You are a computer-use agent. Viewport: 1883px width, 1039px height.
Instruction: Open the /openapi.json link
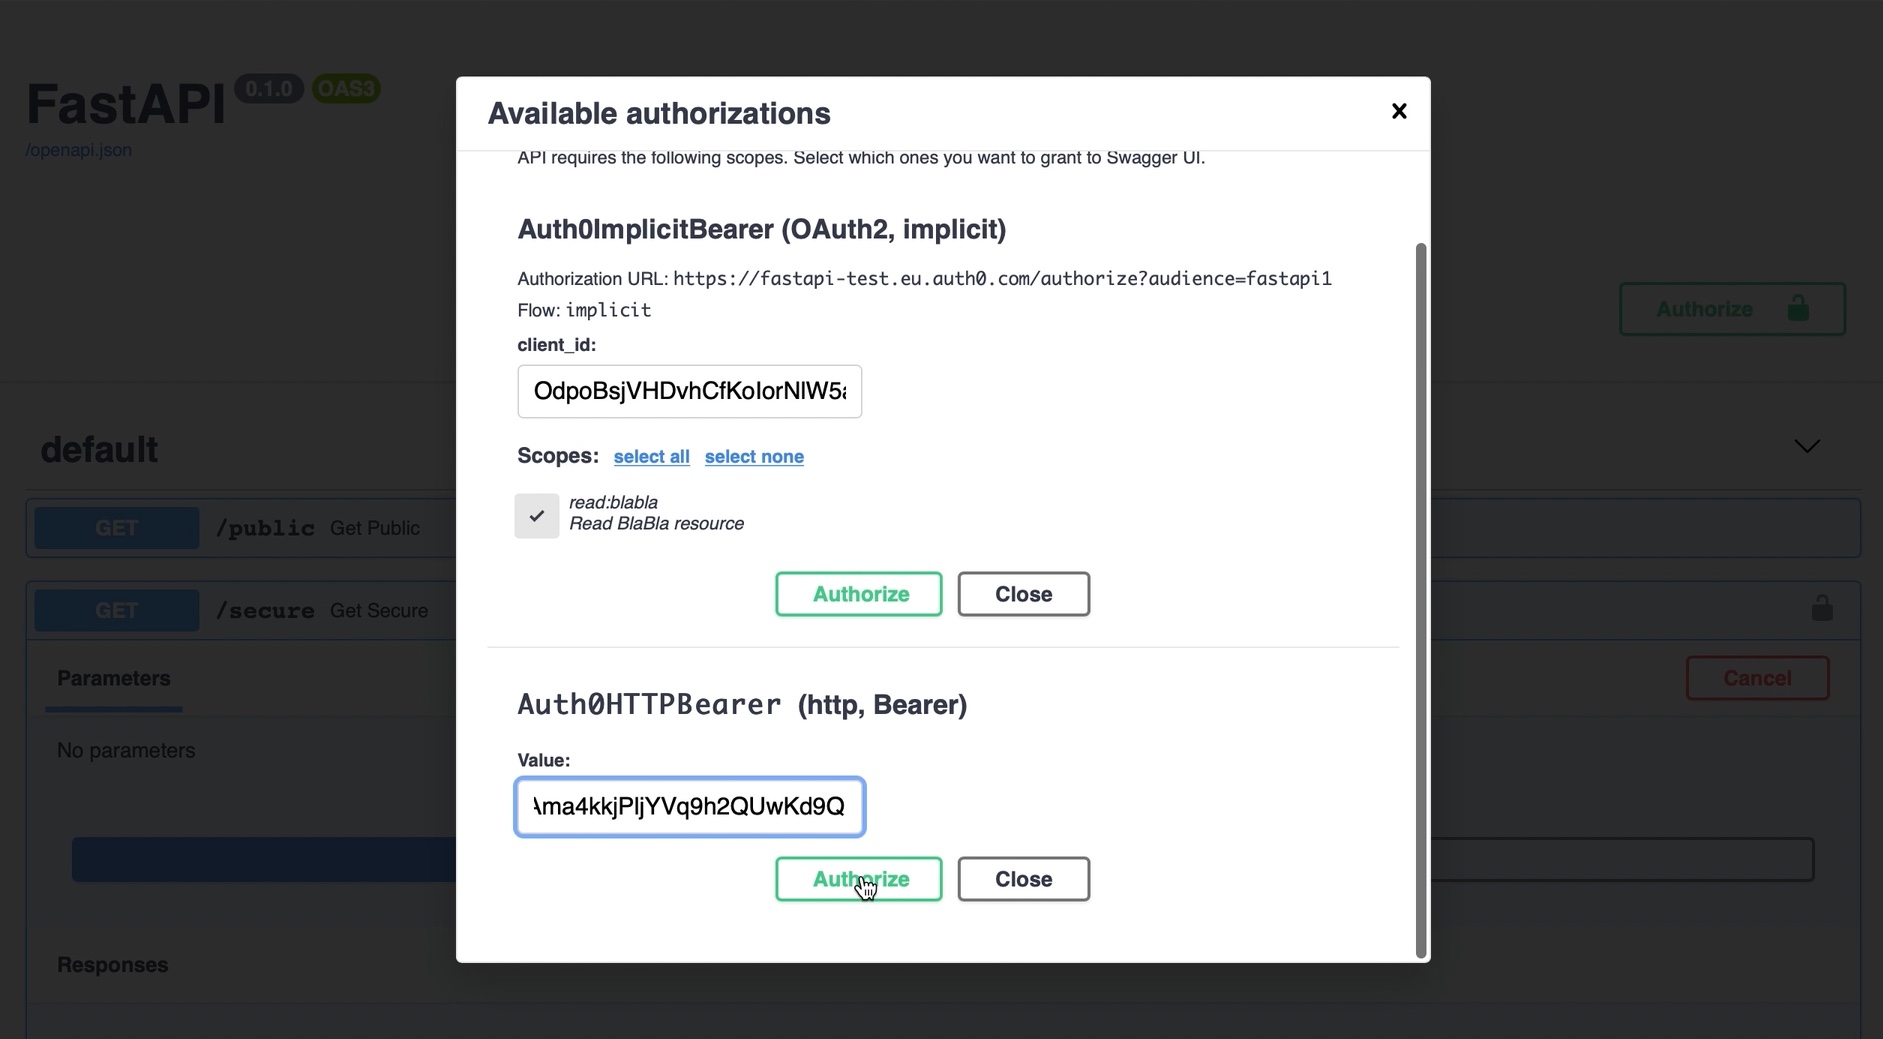pos(79,150)
